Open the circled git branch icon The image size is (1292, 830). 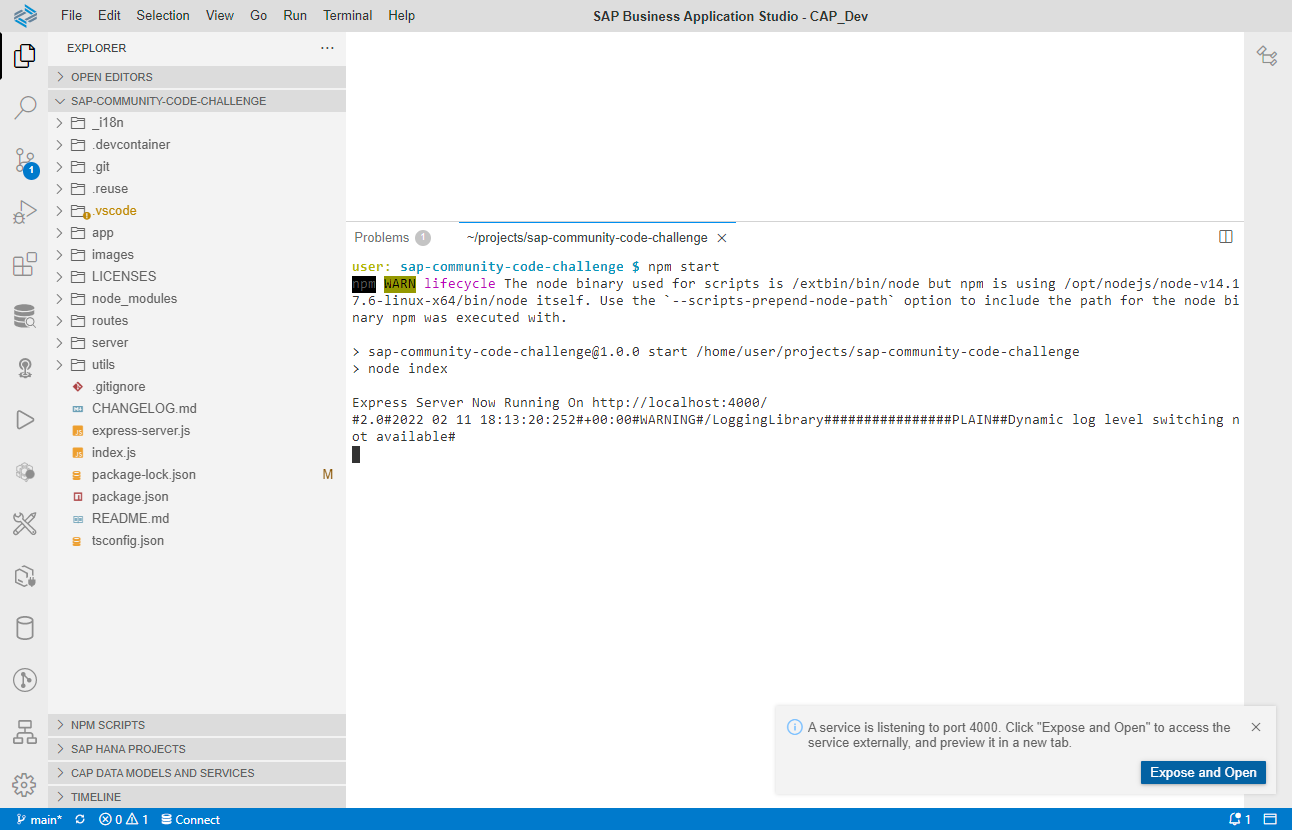coord(25,680)
